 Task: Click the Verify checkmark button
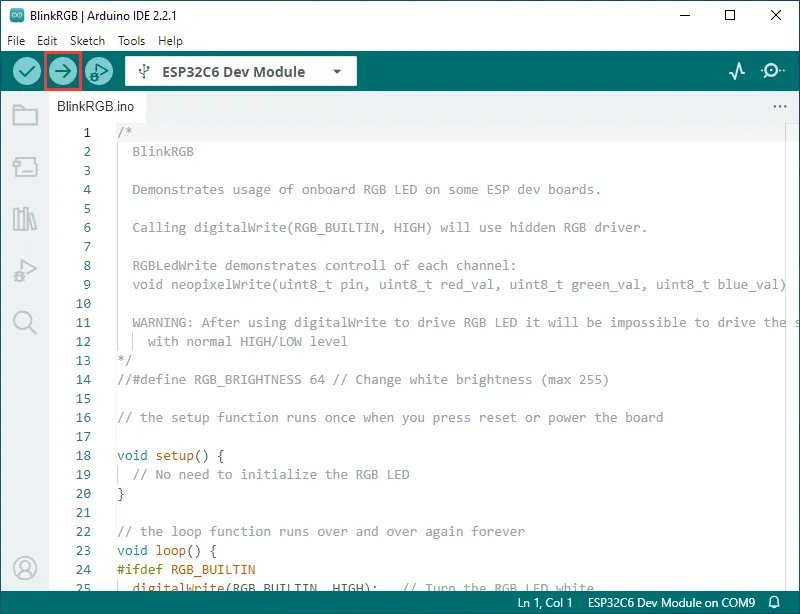27,71
